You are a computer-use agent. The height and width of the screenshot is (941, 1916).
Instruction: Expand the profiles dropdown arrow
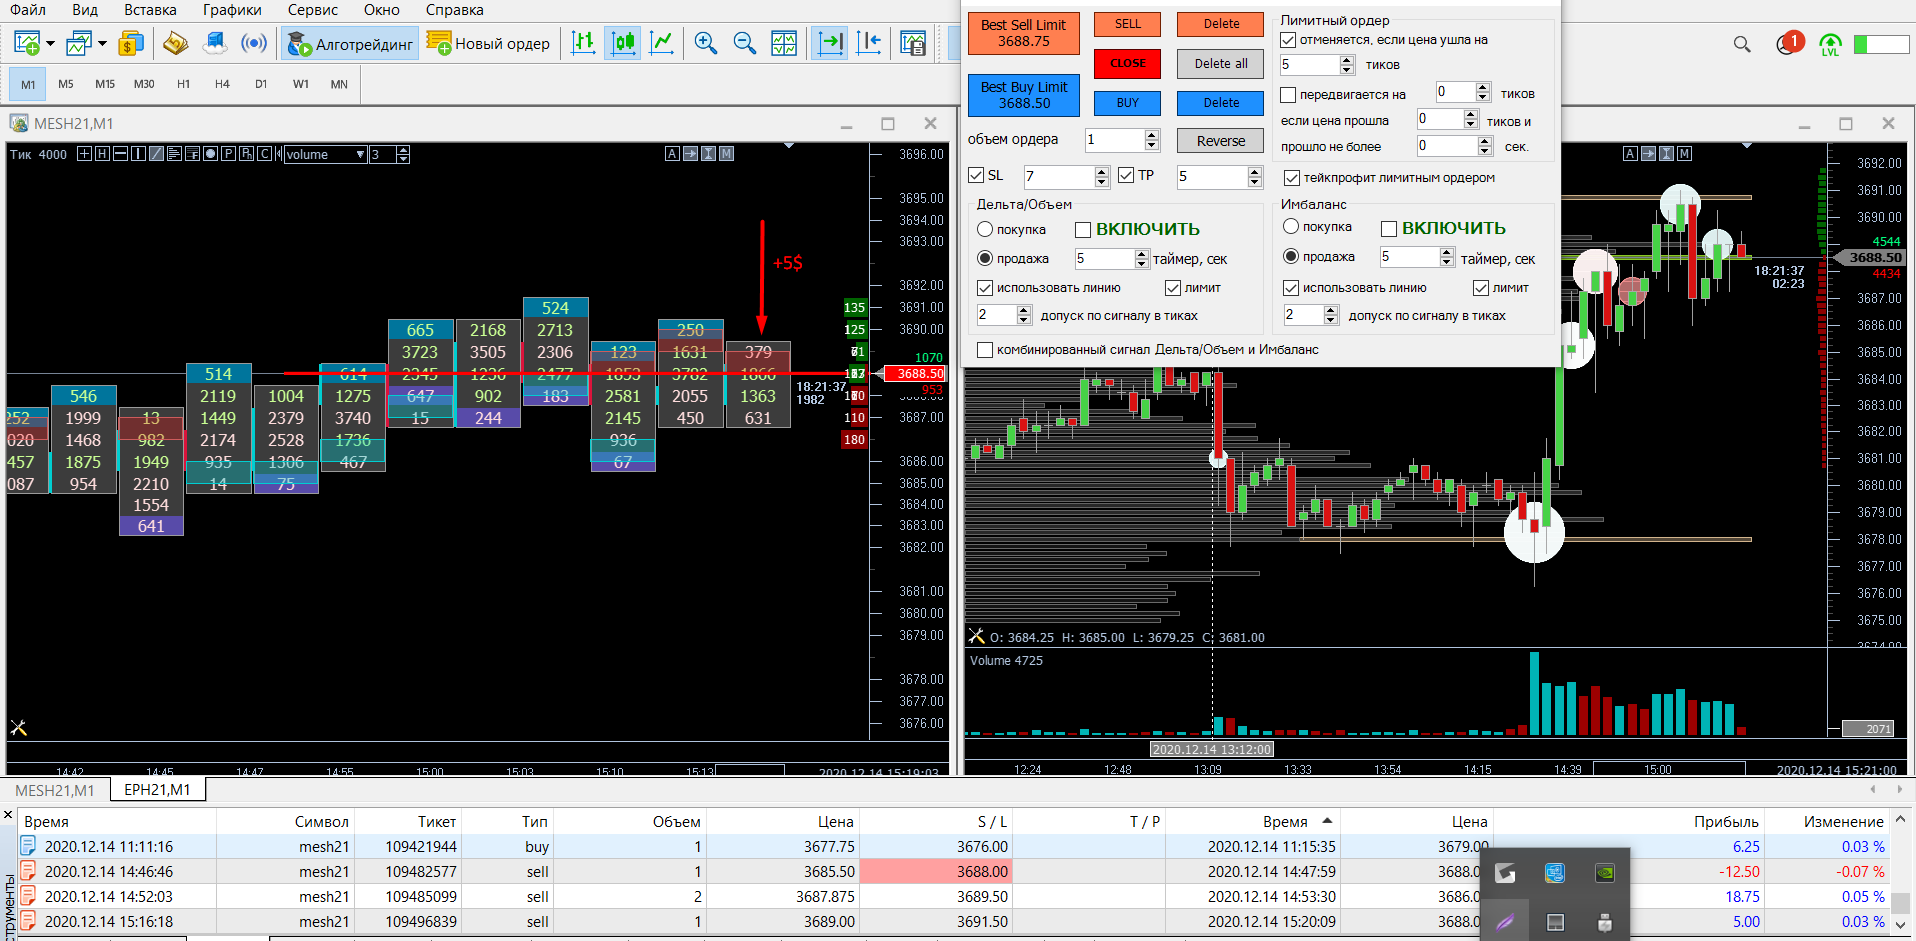click(102, 43)
